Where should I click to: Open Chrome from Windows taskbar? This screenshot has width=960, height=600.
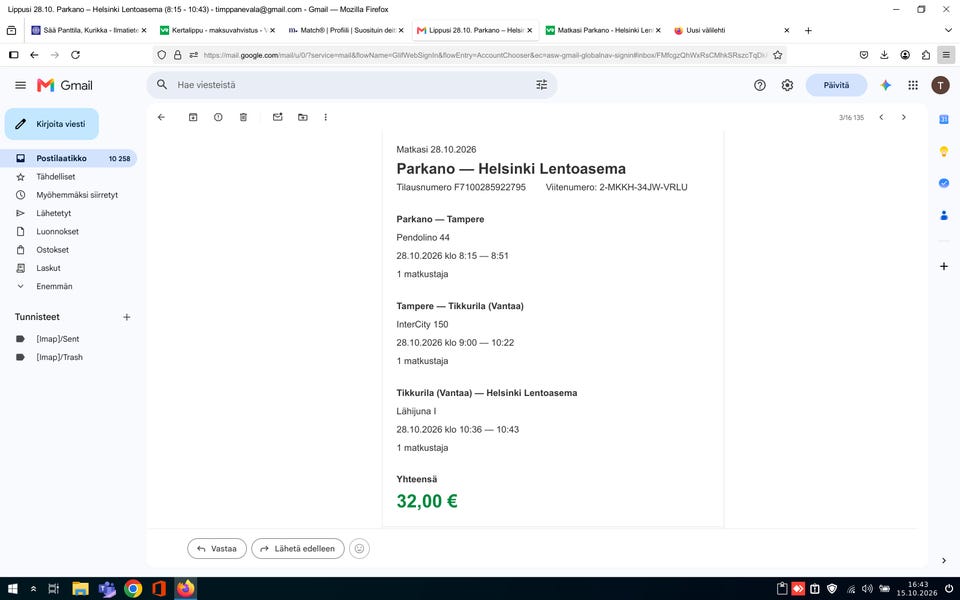click(133, 588)
